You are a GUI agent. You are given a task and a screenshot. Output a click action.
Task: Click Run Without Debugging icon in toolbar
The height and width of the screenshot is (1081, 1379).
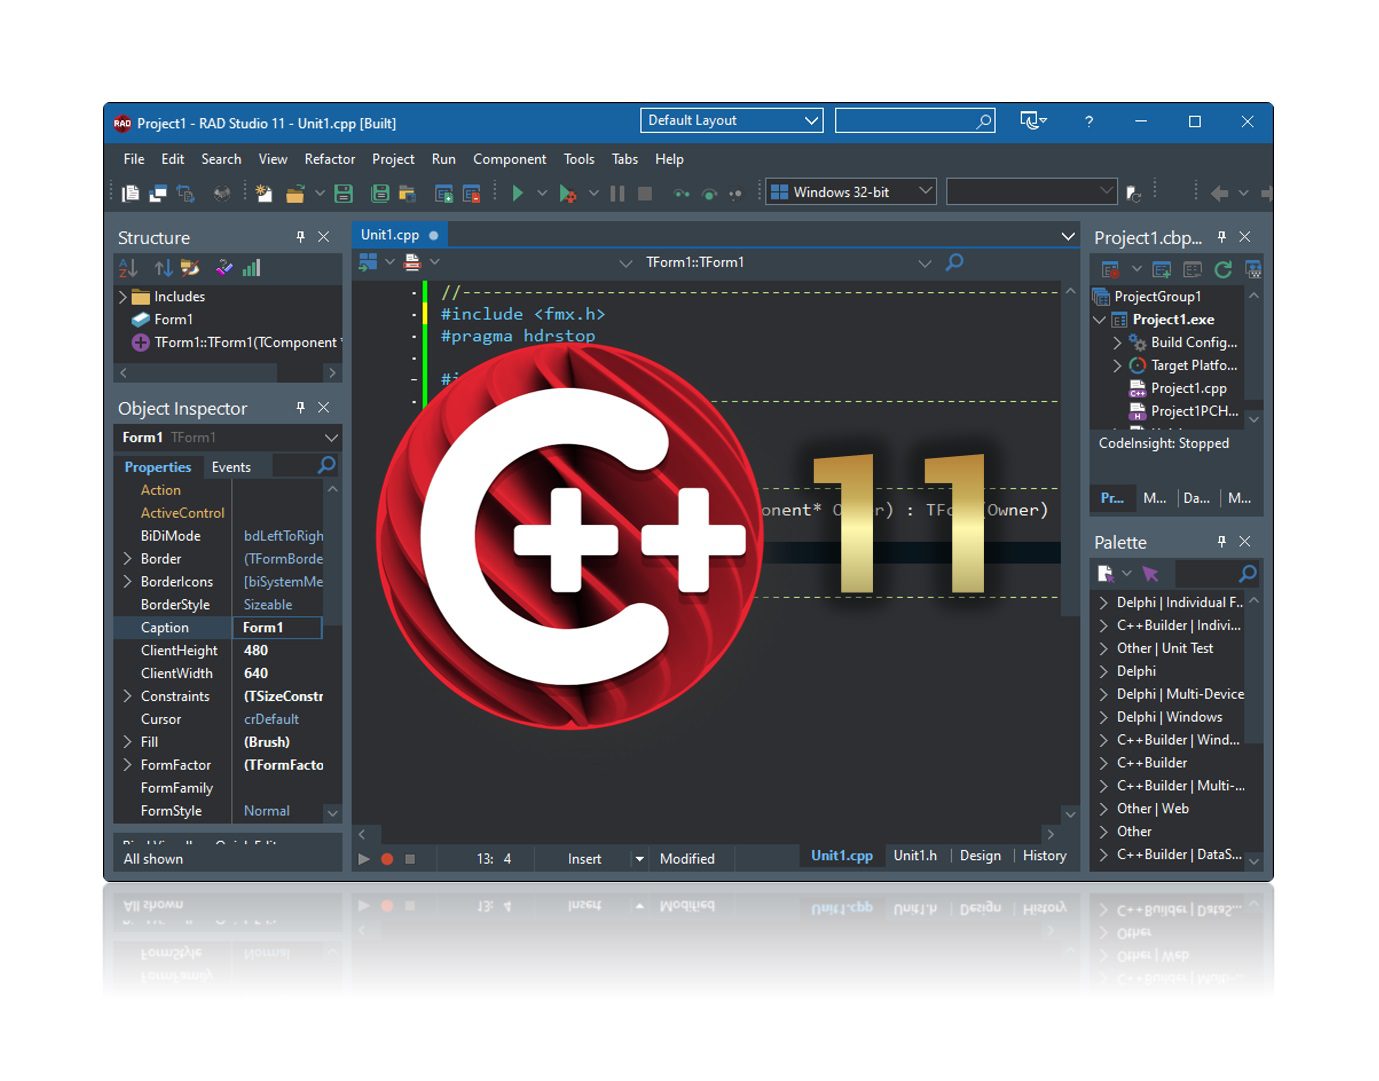(x=567, y=193)
